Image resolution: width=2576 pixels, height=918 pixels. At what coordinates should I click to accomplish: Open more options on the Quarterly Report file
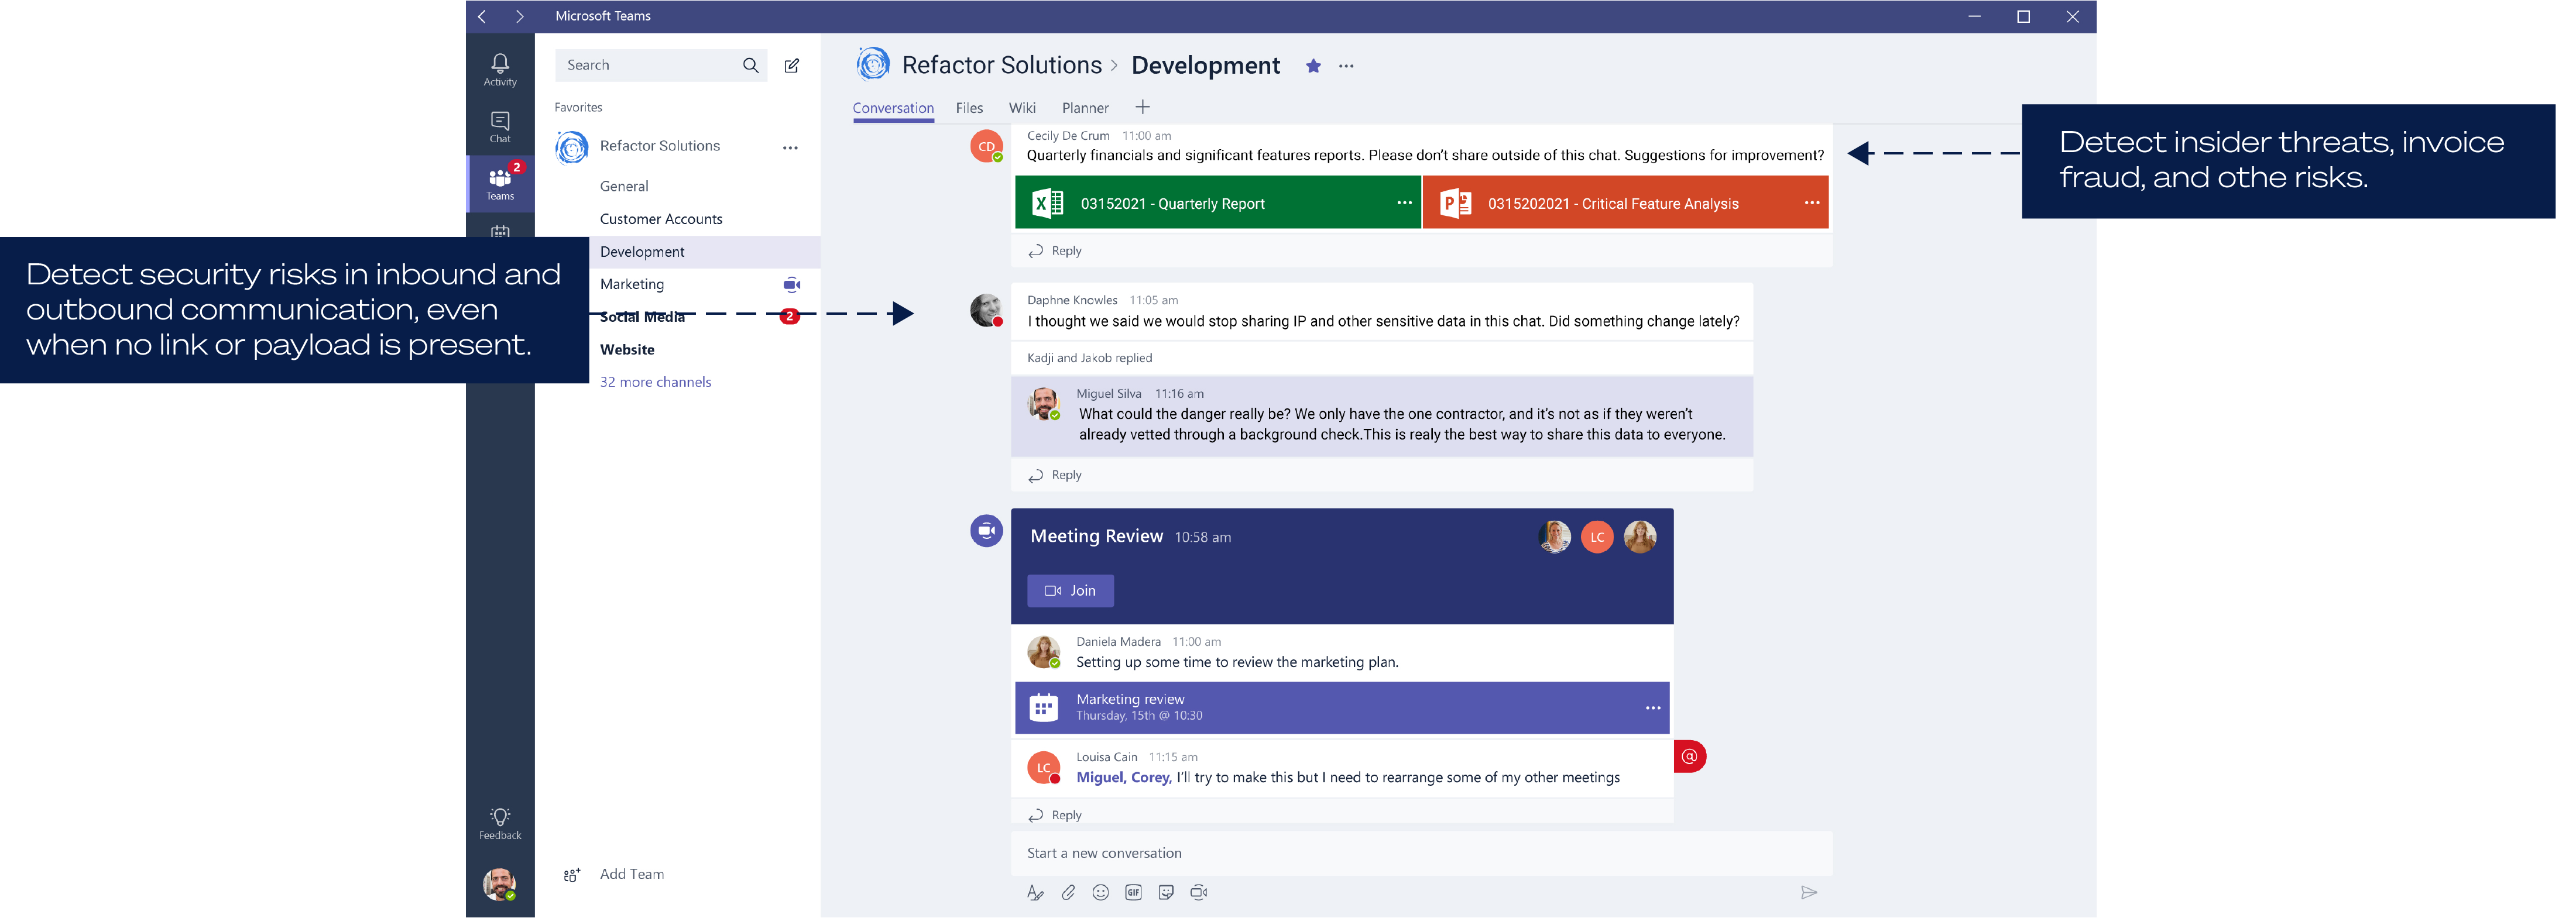(x=1404, y=202)
